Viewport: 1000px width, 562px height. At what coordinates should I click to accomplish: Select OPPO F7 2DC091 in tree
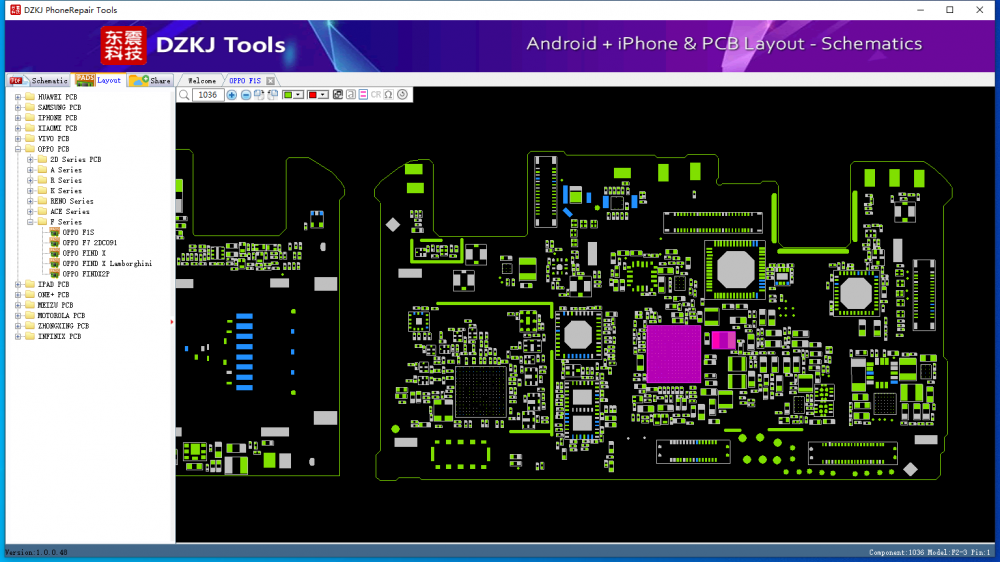89,243
